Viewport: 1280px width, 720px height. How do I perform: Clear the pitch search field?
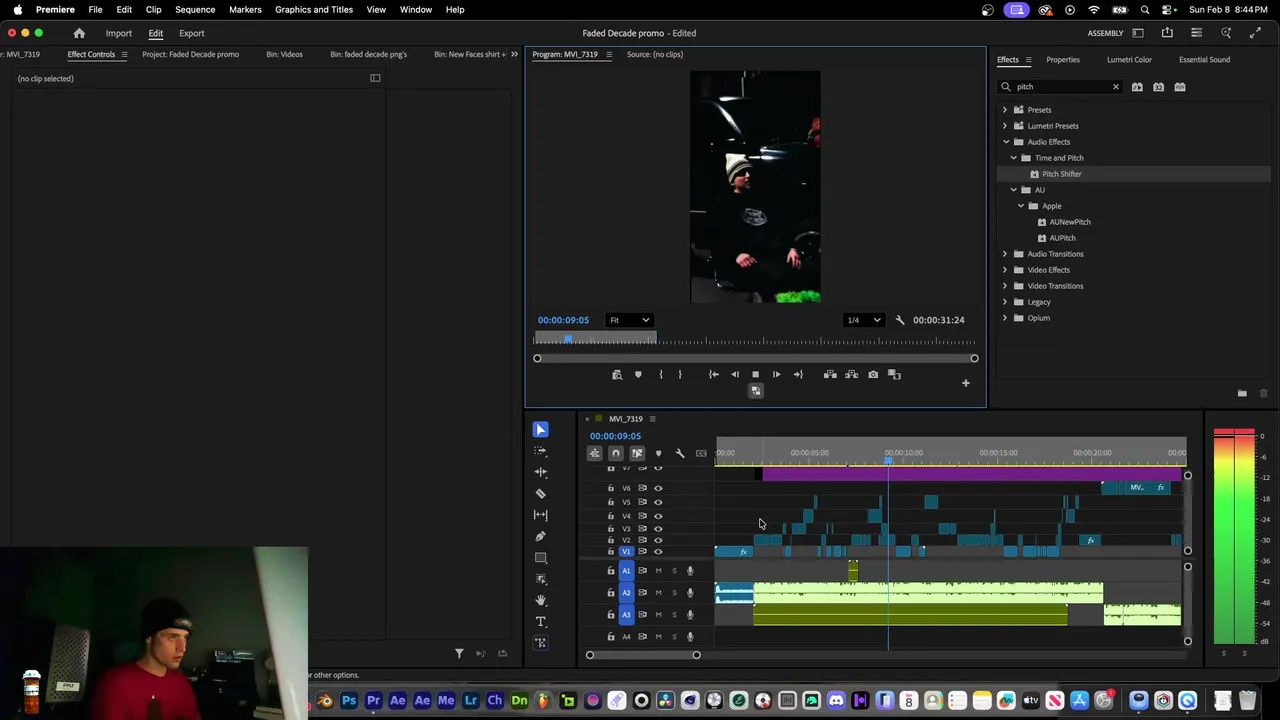(1116, 87)
